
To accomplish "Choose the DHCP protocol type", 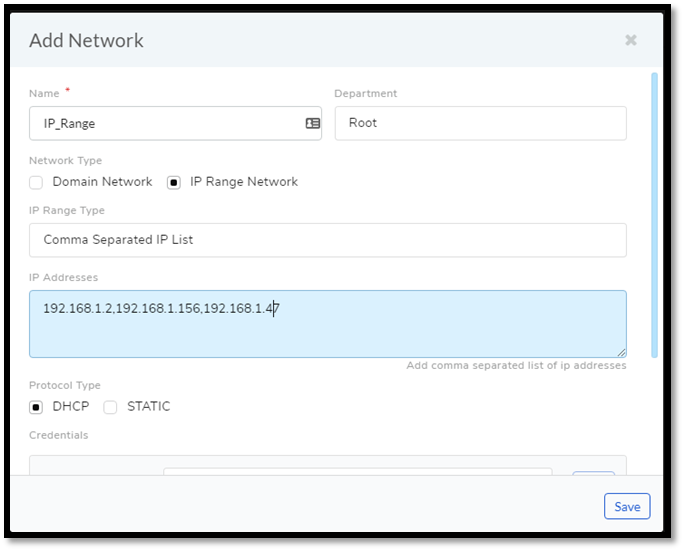I will (x=36, y=407).
